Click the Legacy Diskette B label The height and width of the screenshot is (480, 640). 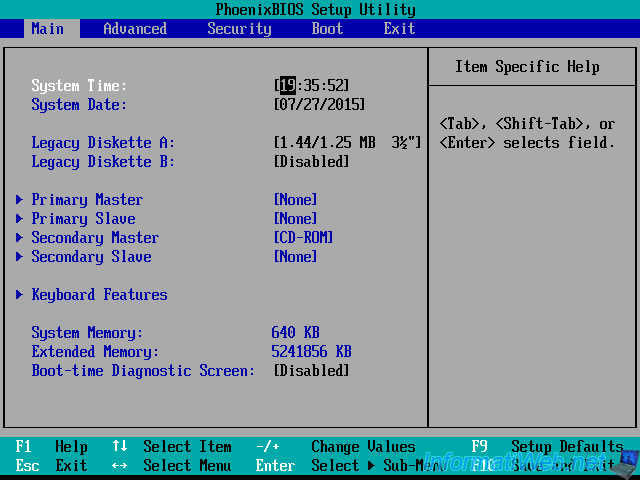[103, 162]
